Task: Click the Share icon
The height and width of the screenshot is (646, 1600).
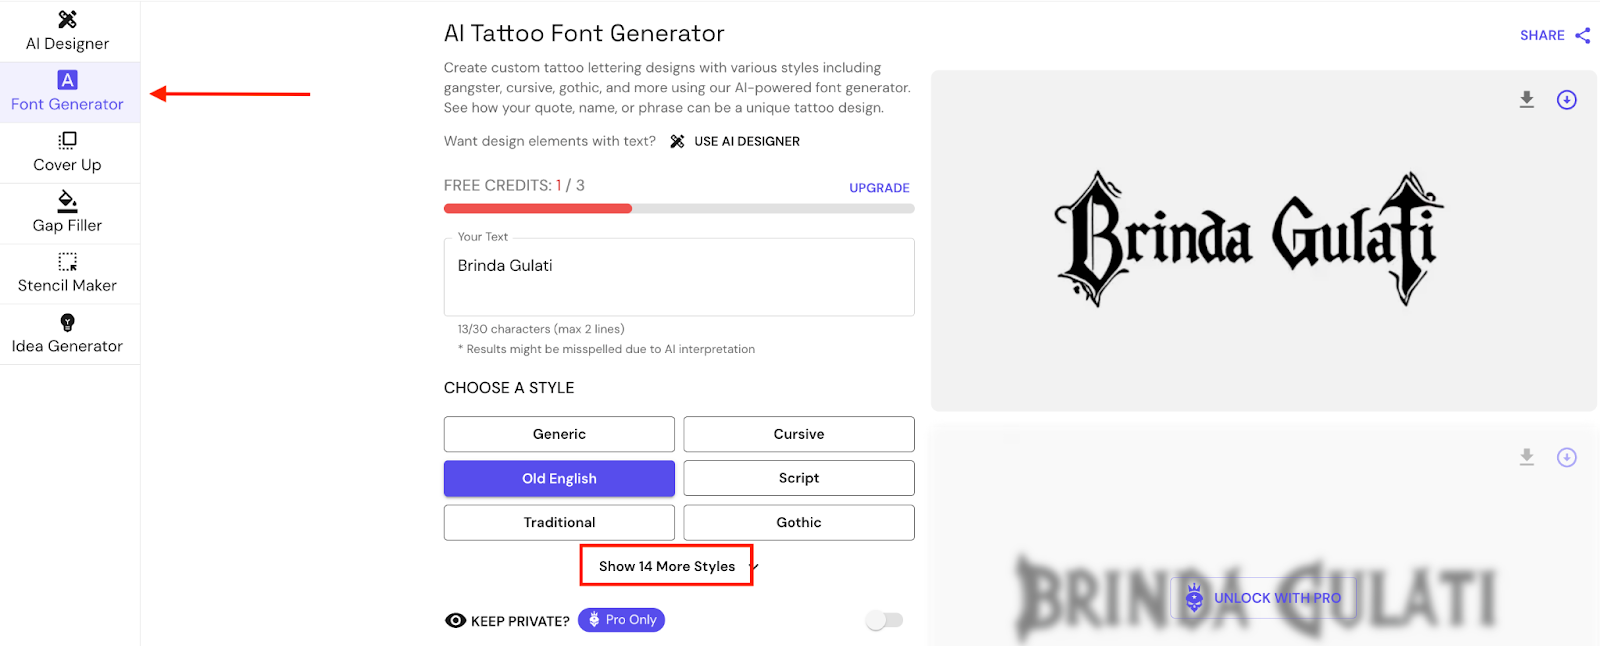Action: pos(1587,35)
